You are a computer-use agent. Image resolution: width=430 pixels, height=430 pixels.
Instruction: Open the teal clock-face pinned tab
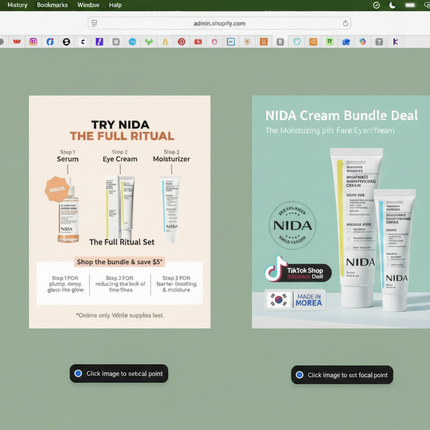[297, 42]
